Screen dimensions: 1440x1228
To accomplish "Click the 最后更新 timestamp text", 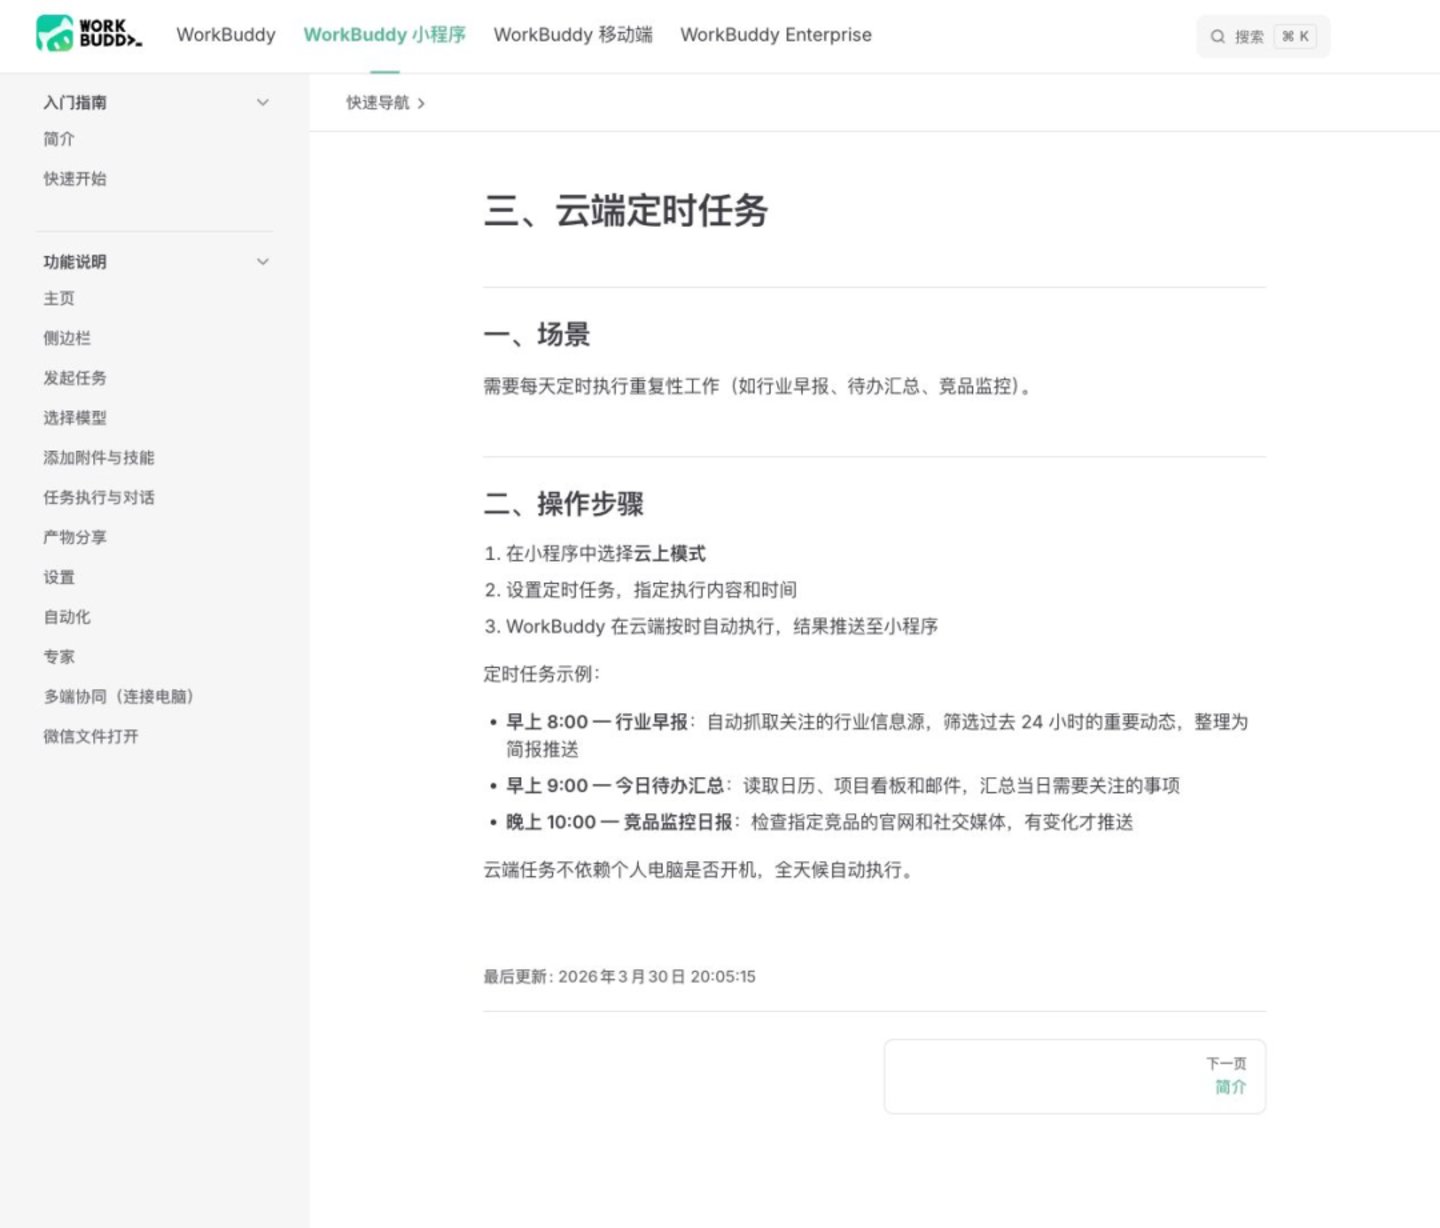I will tap(620, 977).
